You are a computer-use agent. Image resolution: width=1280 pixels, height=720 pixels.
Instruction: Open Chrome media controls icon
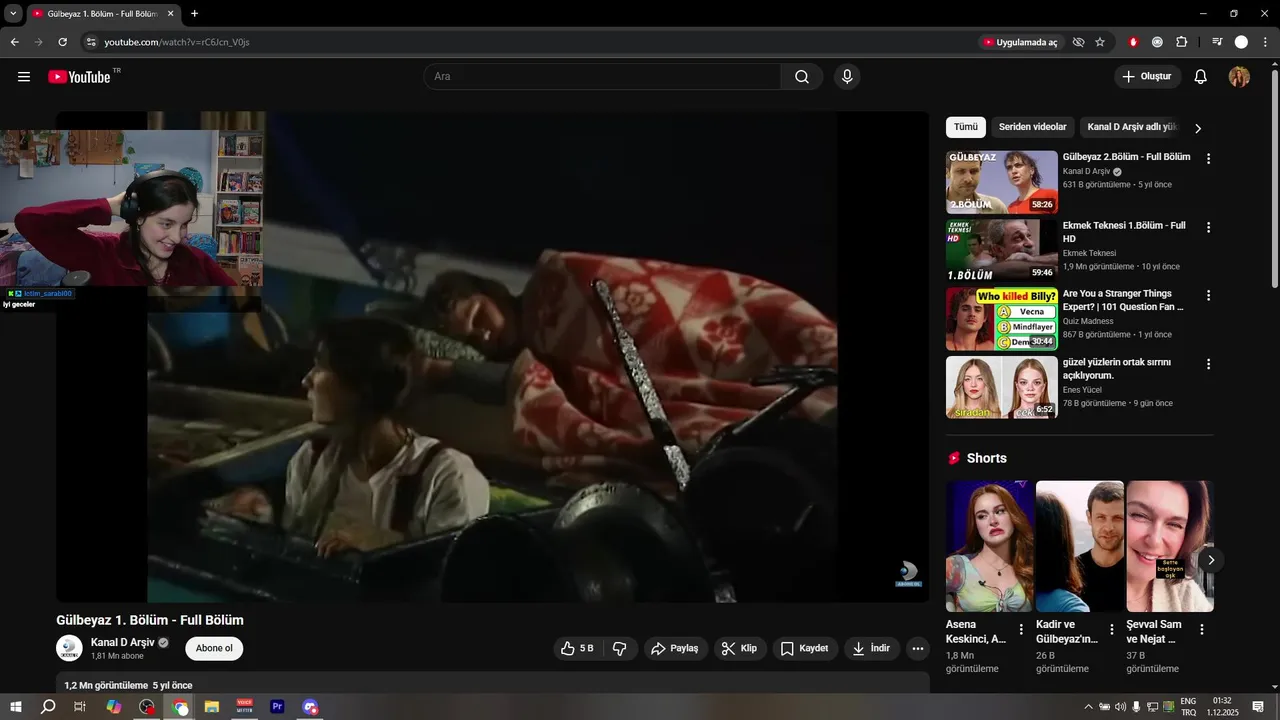[1217, 42]
